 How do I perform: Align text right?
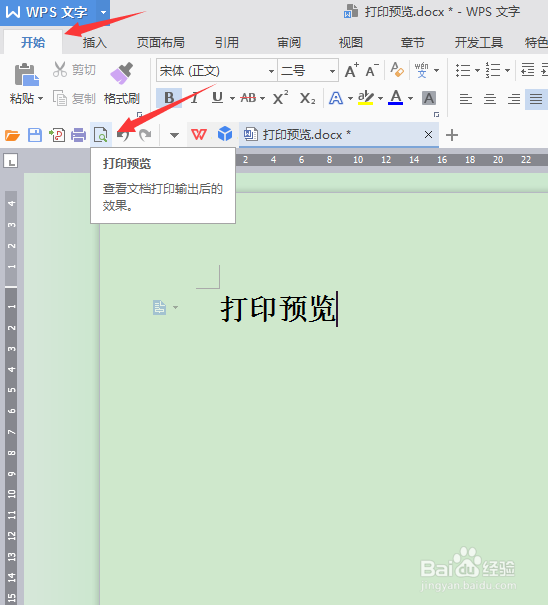[x=514, y=99]
